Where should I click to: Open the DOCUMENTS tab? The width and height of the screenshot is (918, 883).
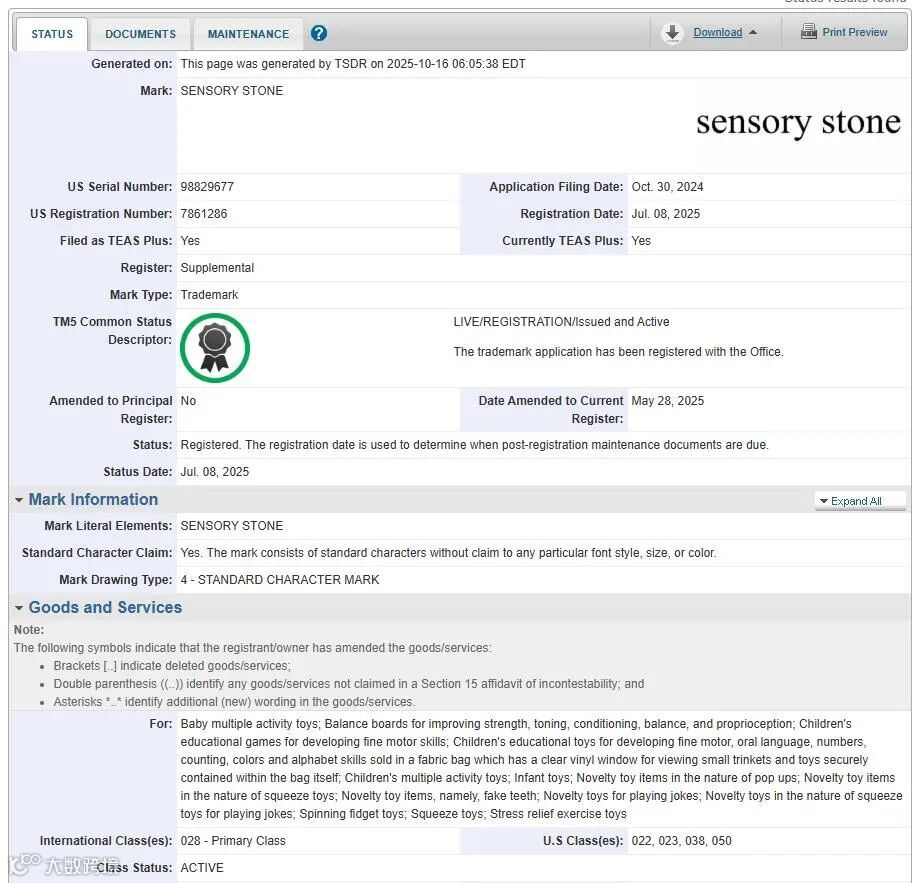[x=141, y=34]
